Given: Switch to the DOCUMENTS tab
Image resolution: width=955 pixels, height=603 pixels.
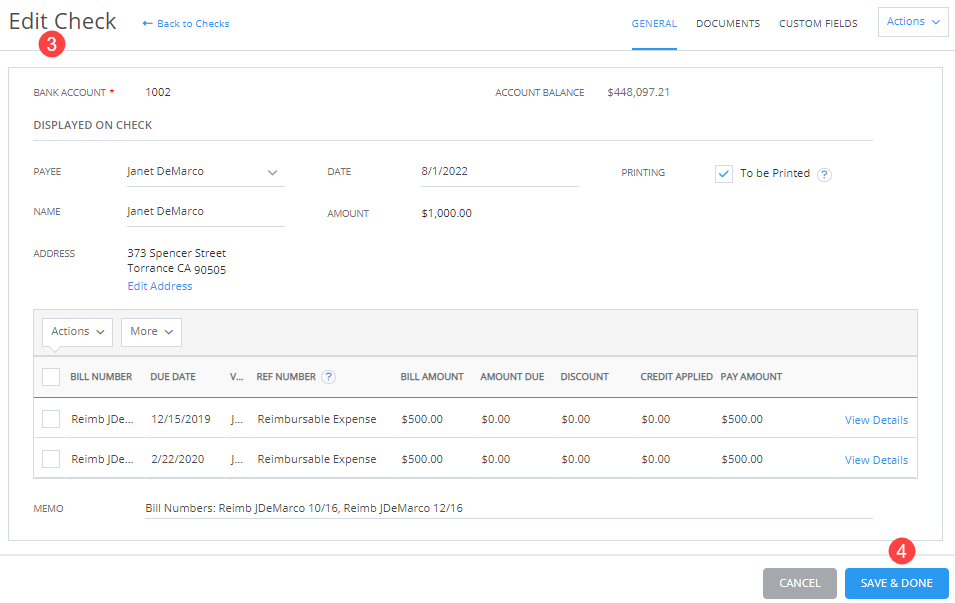Looking at the screenshot, I should pyautogui.click(x=728, y=23).
